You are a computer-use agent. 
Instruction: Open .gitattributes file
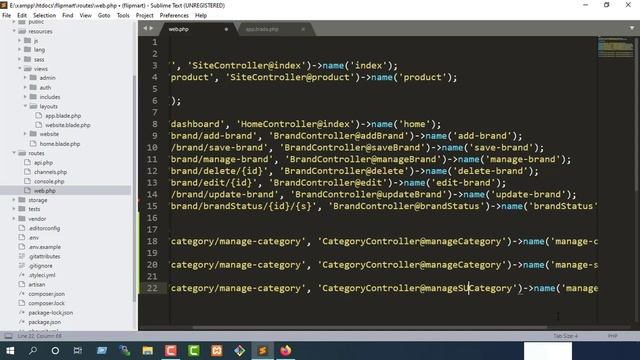click(x=44, y=256)
